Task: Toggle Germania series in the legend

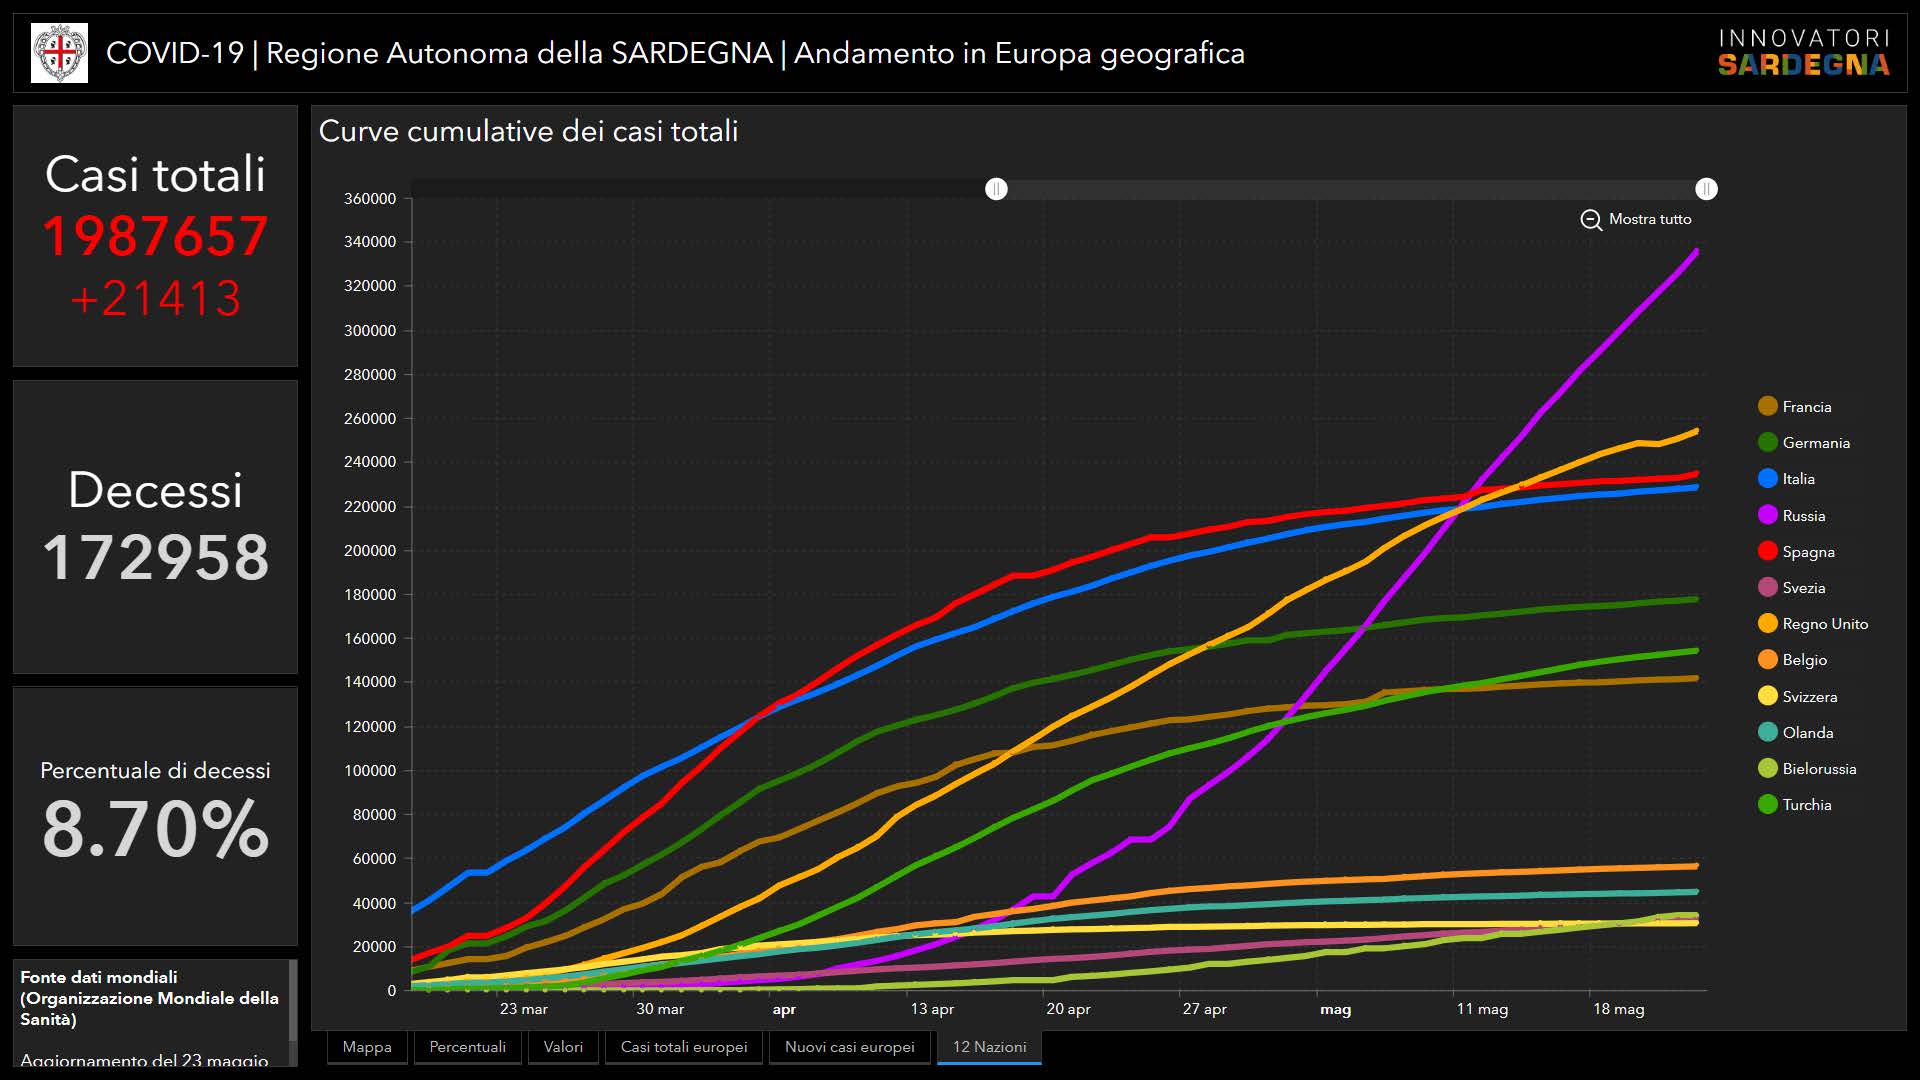Action: 1768,442
